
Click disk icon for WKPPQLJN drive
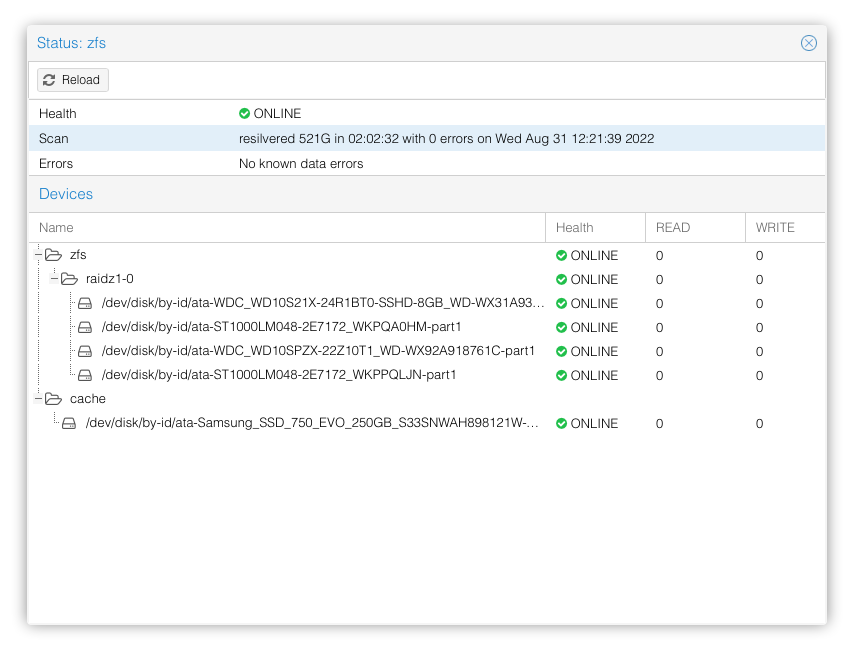(85, 375)
